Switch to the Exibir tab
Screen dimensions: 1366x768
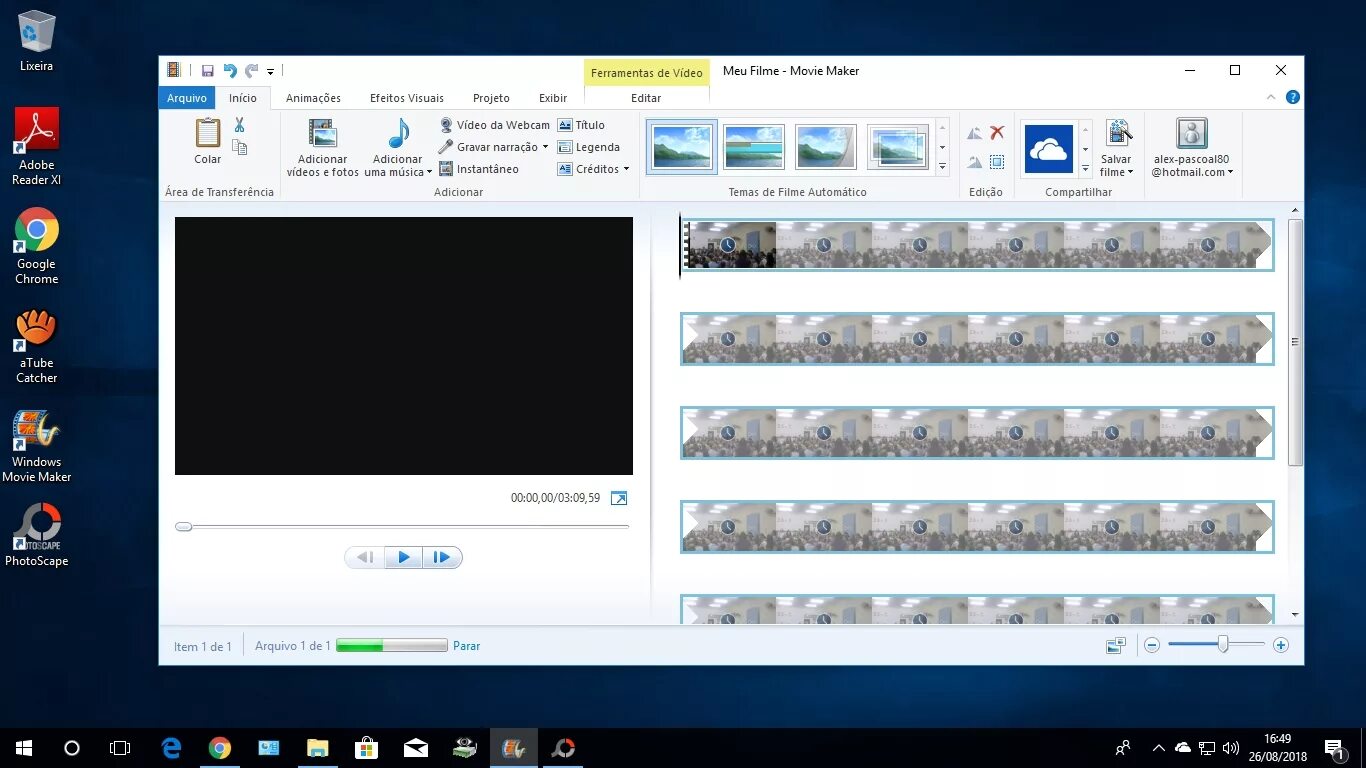[x=553, y=98]
